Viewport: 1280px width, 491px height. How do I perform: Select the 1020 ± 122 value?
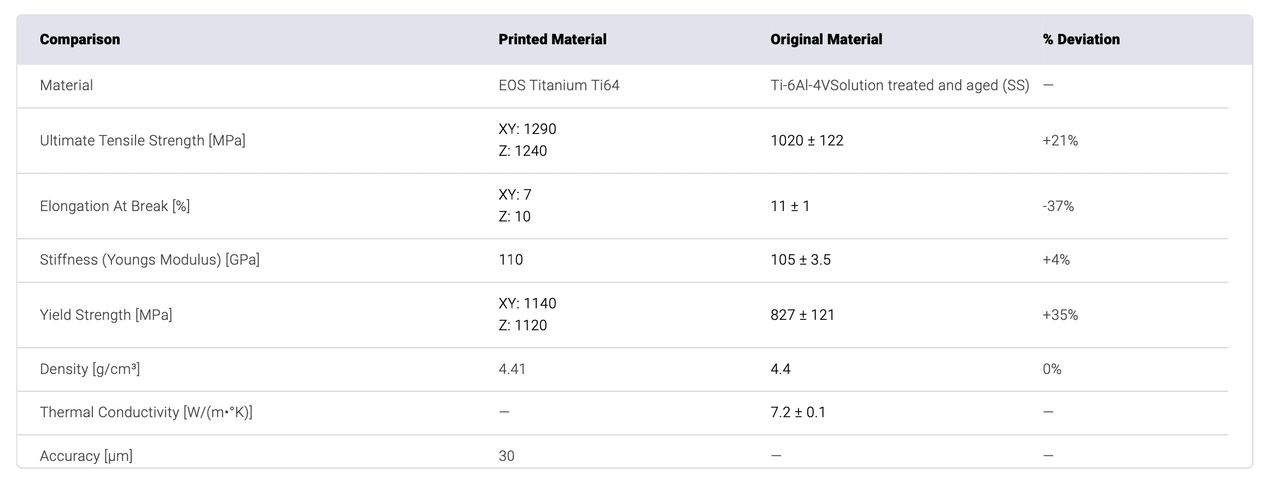coord(807,141)
